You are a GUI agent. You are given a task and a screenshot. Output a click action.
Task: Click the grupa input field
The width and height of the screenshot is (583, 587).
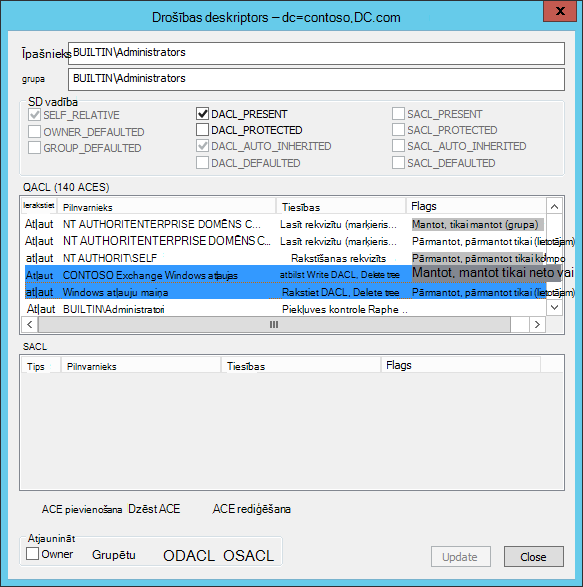pyautogui.click(x=316, y=79)
